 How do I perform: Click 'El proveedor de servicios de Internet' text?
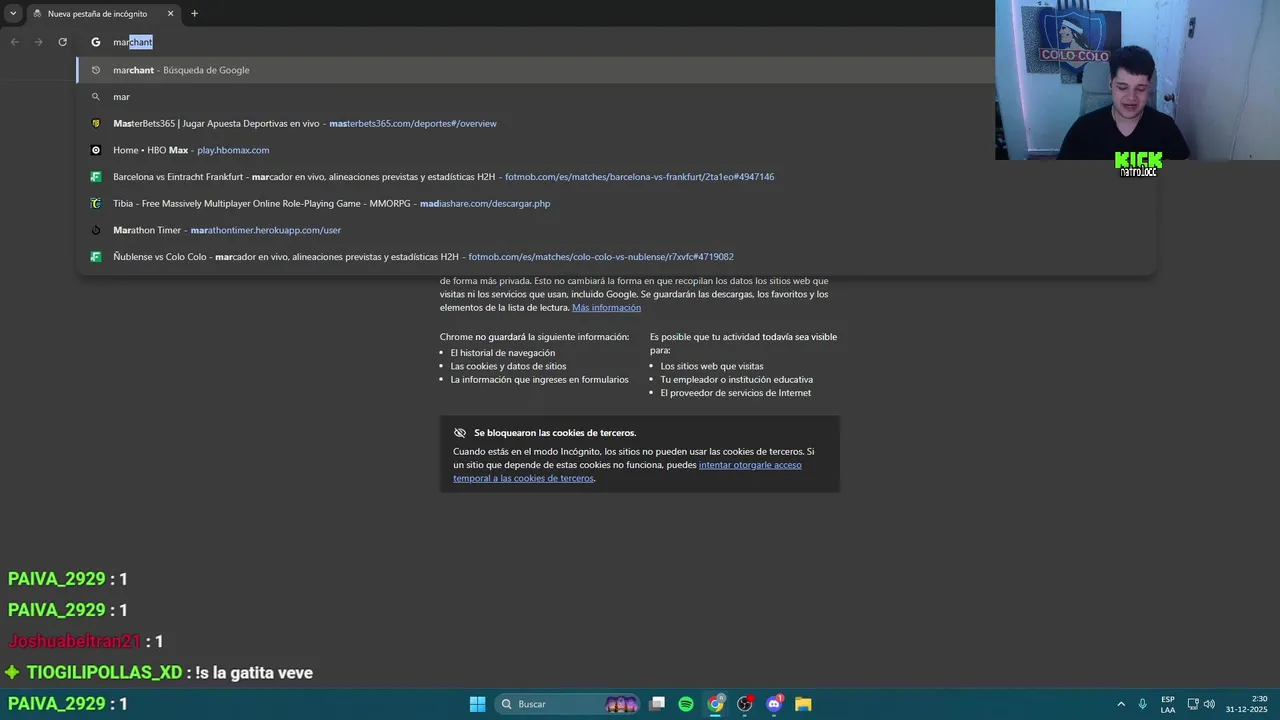736,393
